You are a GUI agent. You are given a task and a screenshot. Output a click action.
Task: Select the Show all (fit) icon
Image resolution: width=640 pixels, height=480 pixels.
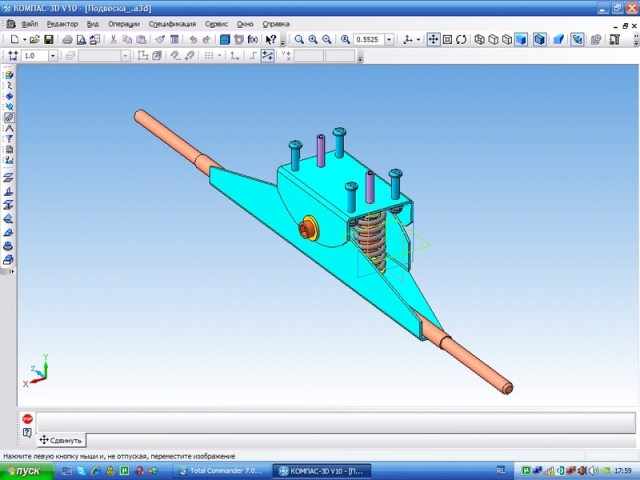click(x=448, y=40)
